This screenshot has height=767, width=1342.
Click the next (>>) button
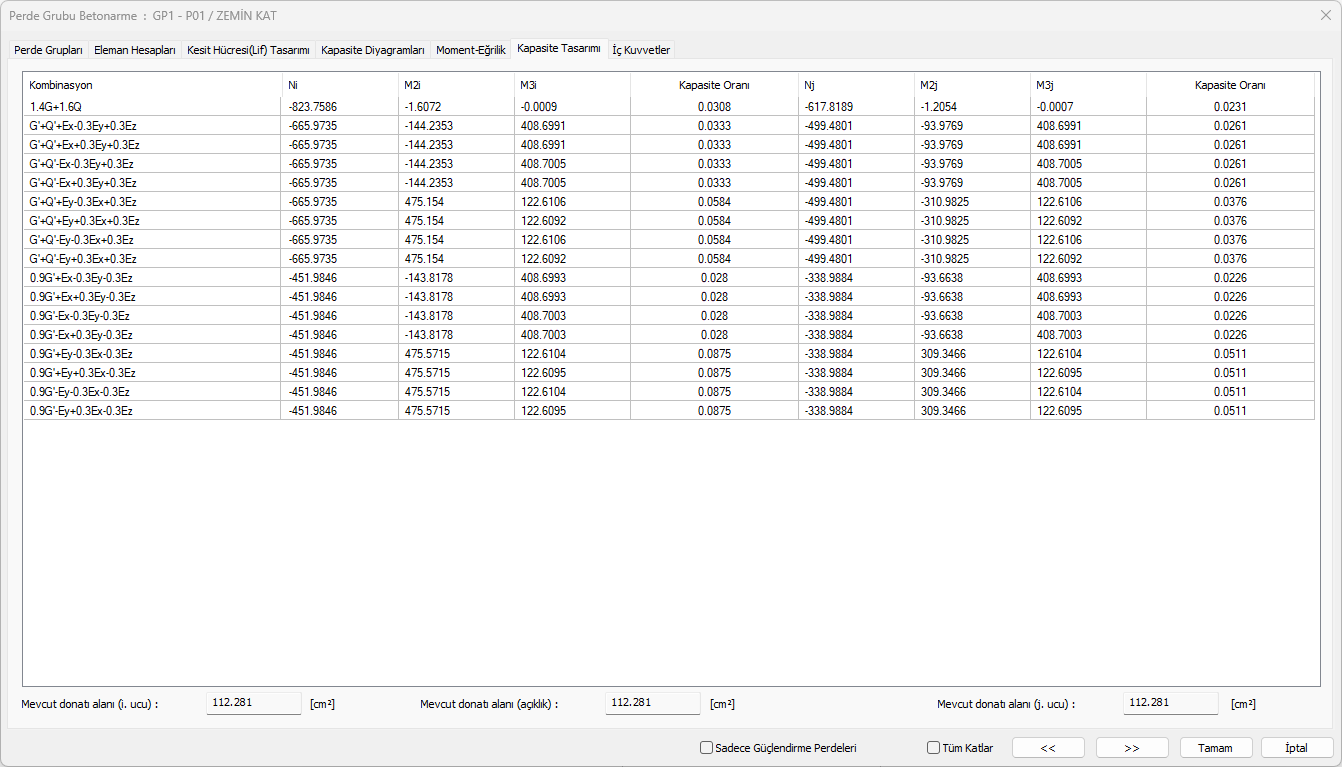coord(1132,747)
